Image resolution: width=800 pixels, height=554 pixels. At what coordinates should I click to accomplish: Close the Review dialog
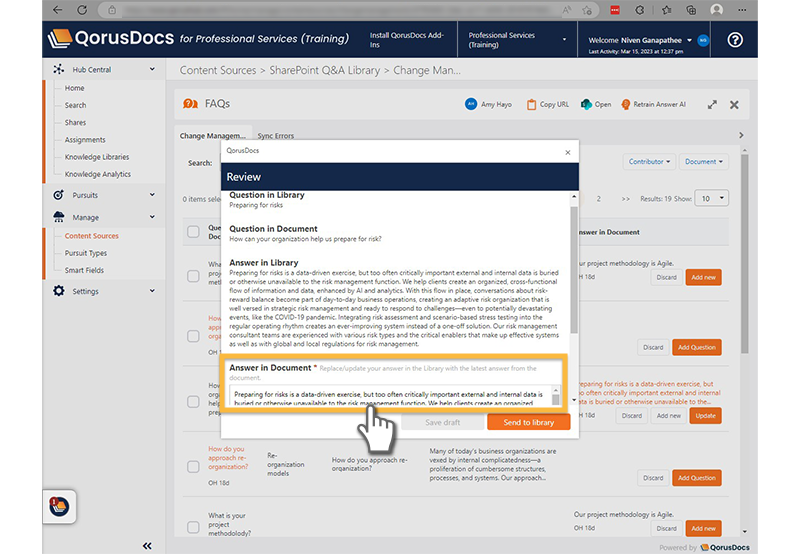point(568,153)
